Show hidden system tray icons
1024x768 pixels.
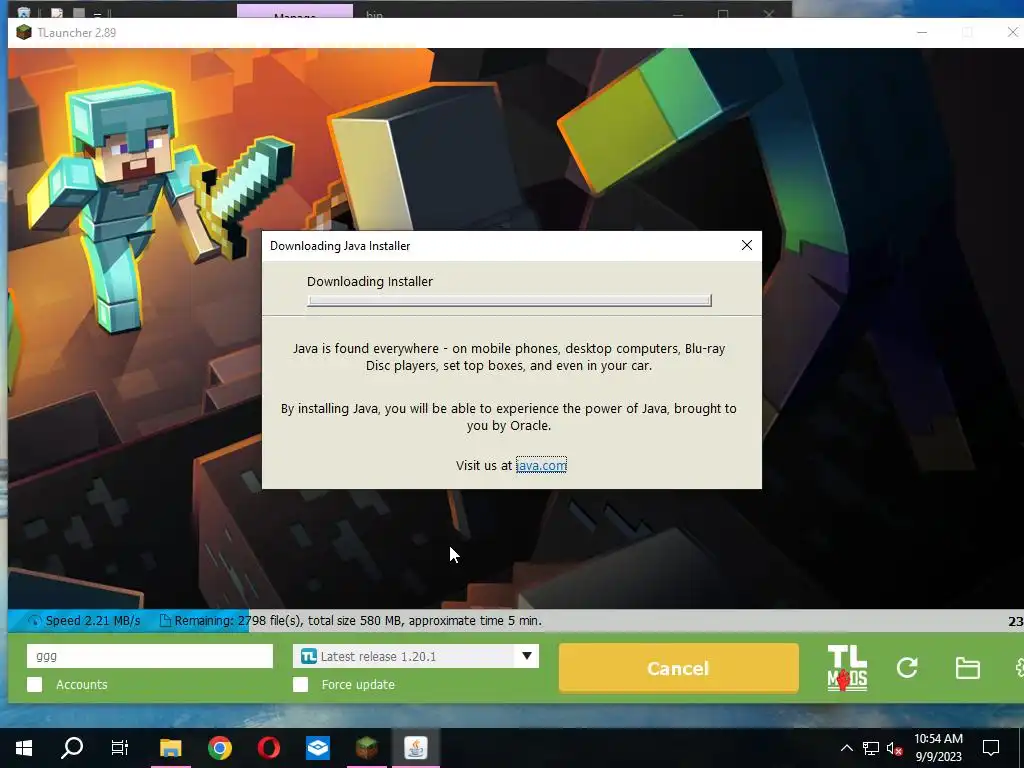pos(846,748)
